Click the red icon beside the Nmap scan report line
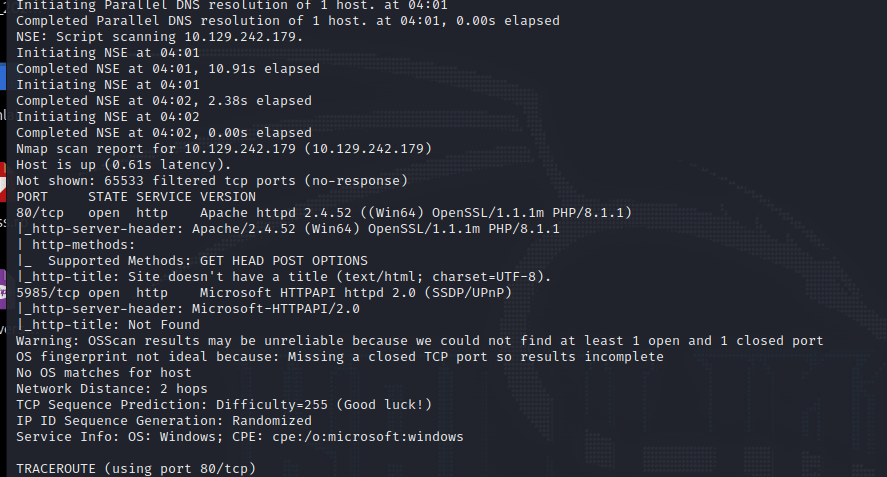This screenshot has height=477, width=887. pos(4,168)
